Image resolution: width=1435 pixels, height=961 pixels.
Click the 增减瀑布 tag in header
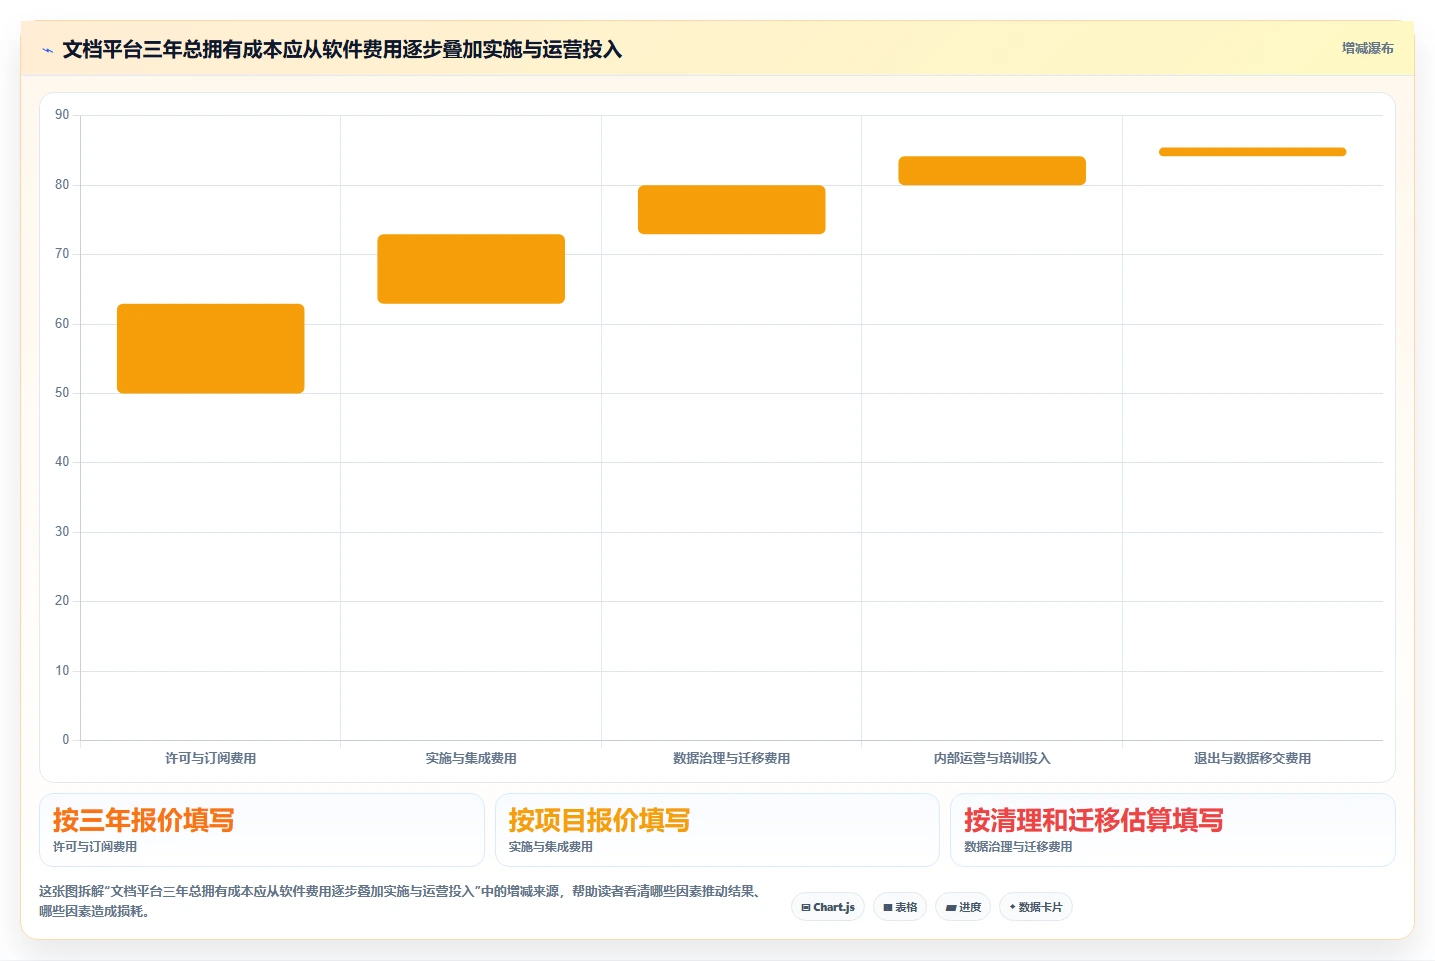(1367, 48)
